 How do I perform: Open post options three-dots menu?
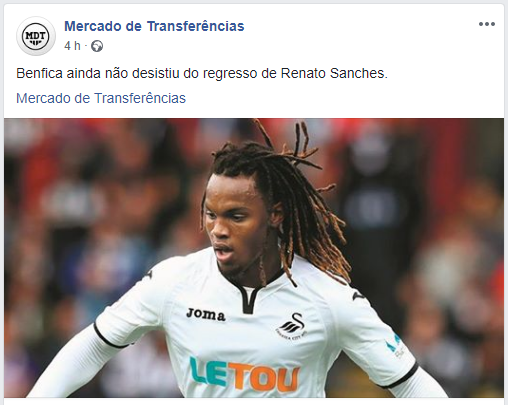click(487, 24)
